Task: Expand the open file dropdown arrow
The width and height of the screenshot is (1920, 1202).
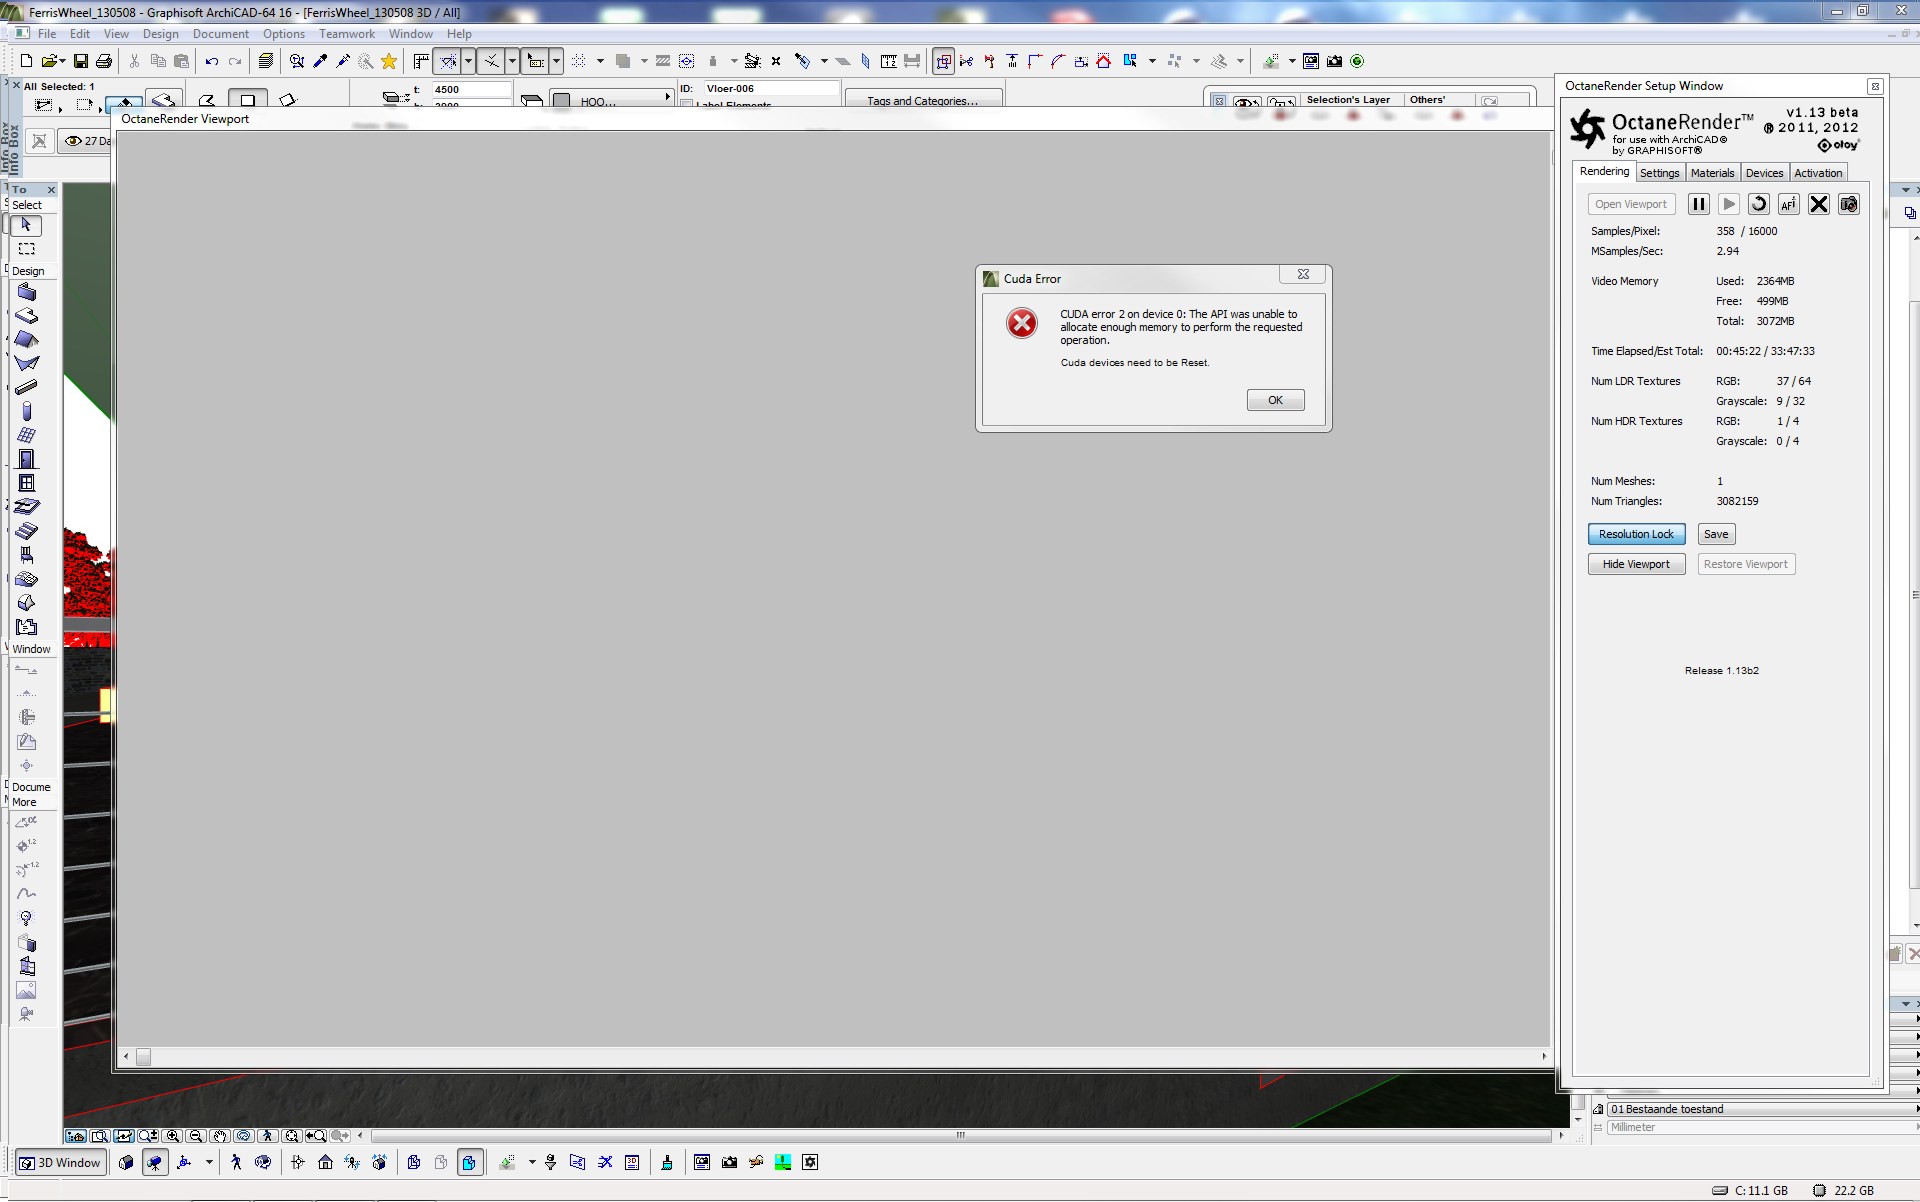Action: click(x=62, y=62)
